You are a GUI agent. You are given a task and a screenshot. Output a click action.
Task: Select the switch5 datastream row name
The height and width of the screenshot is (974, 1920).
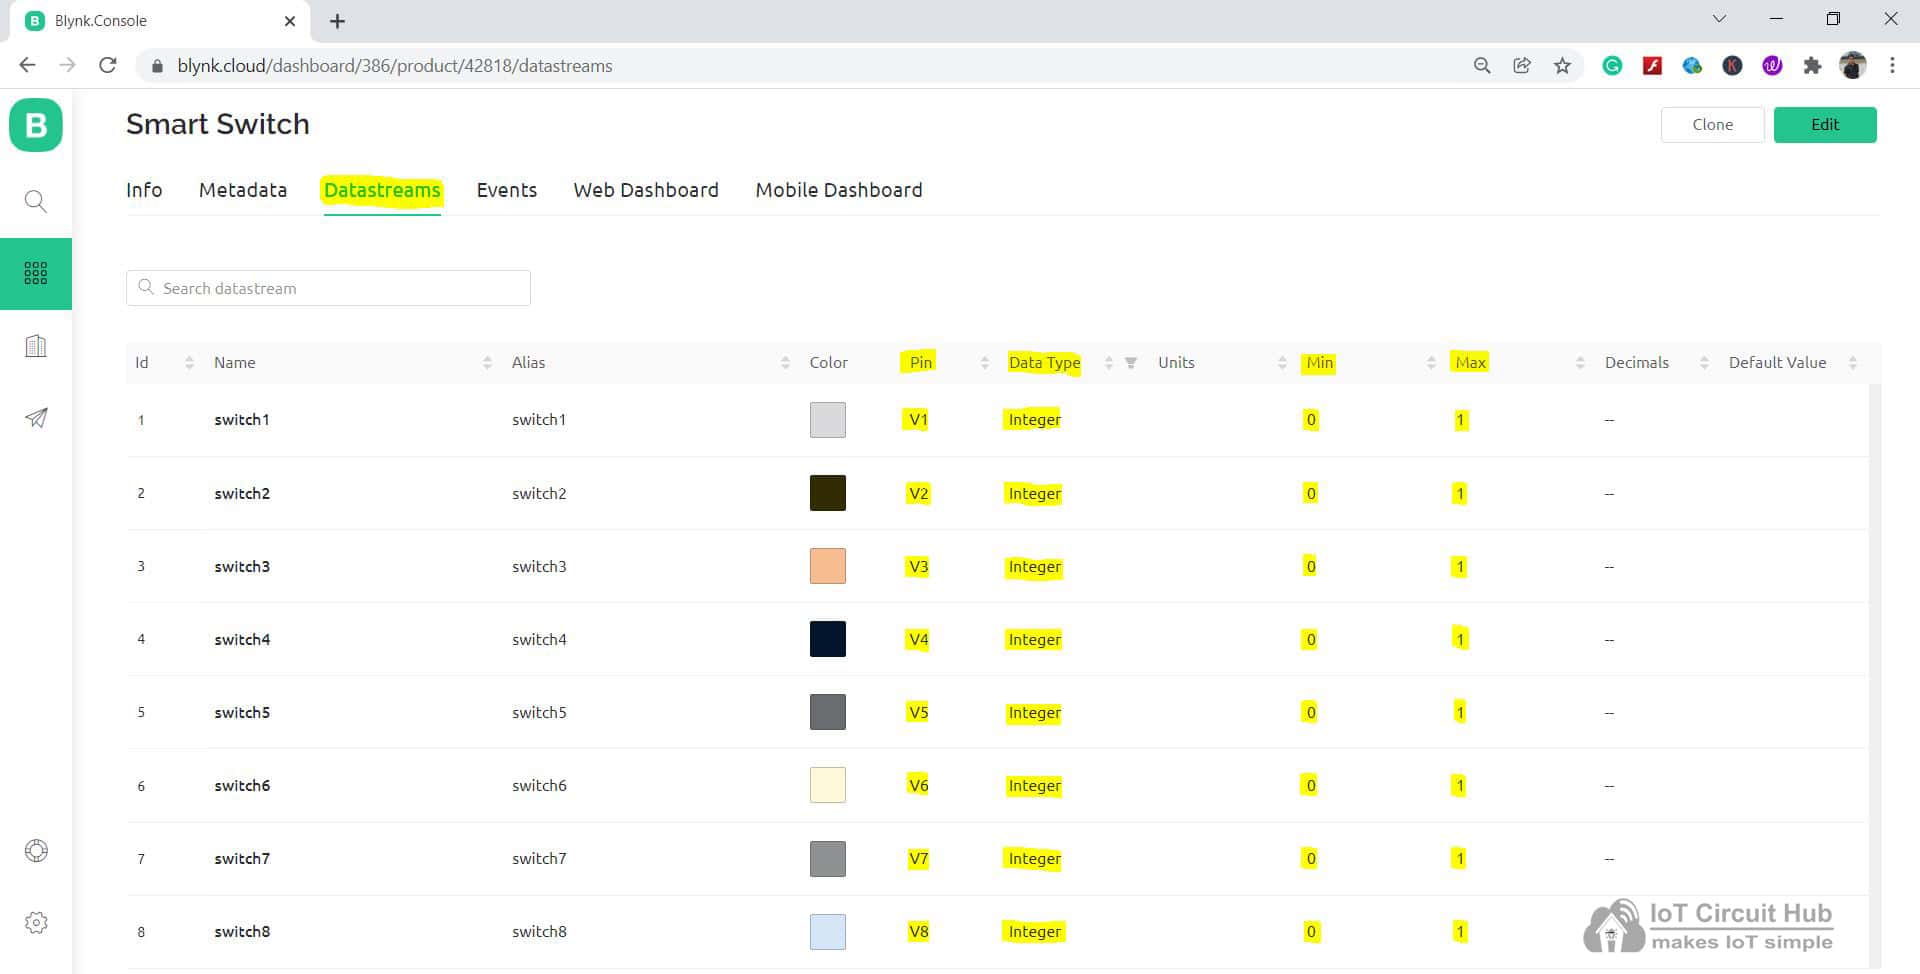[242, 713]
